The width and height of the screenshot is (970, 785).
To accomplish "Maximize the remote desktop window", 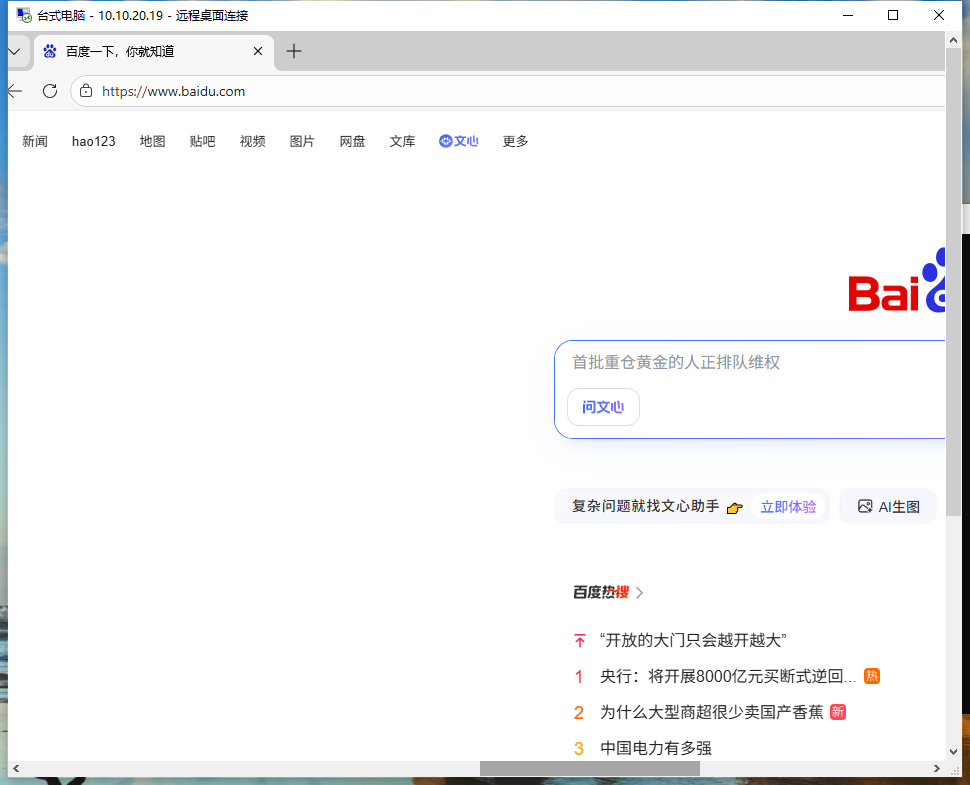I will (x=893, y=15).
